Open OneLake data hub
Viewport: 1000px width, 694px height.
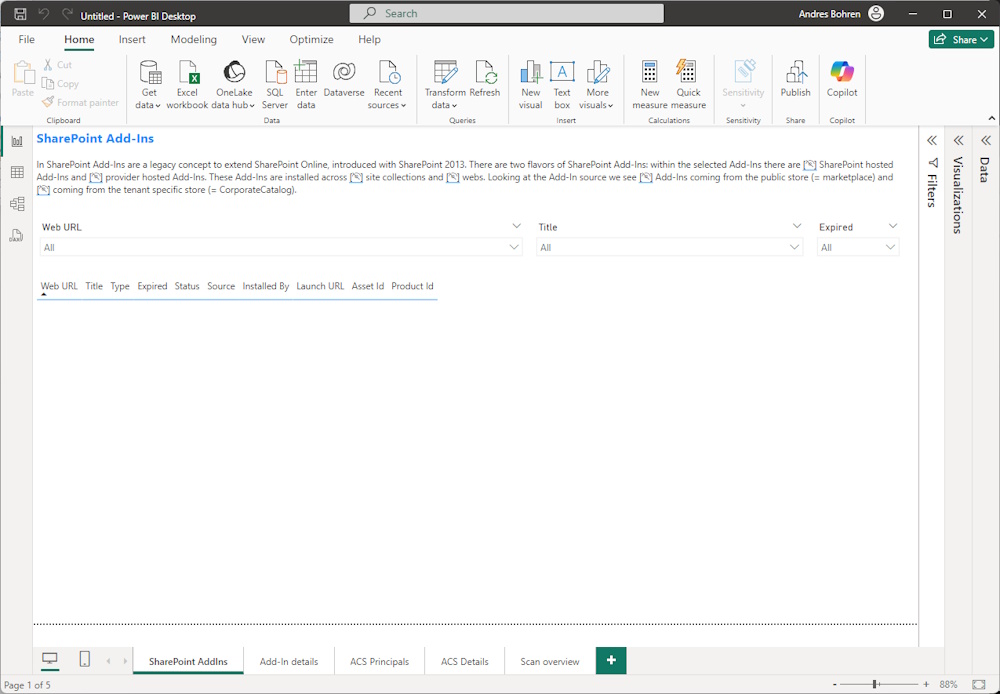tap(233, 85)
